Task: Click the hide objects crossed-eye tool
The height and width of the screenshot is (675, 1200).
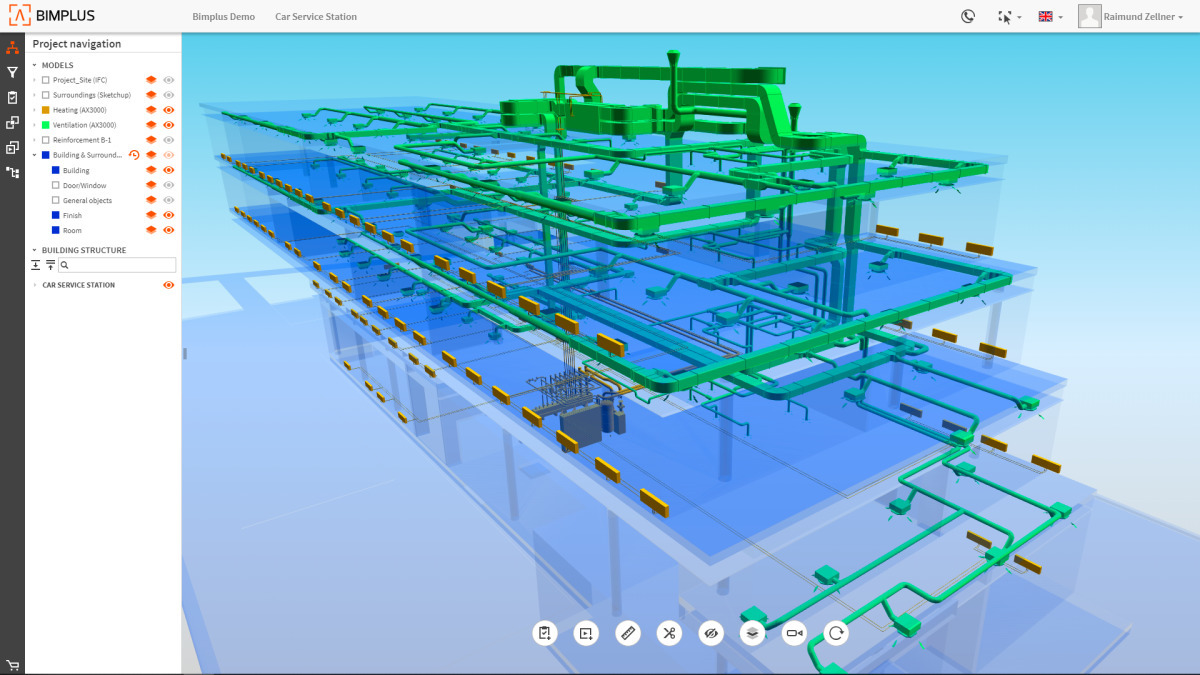Action: [x=711, y=633]
